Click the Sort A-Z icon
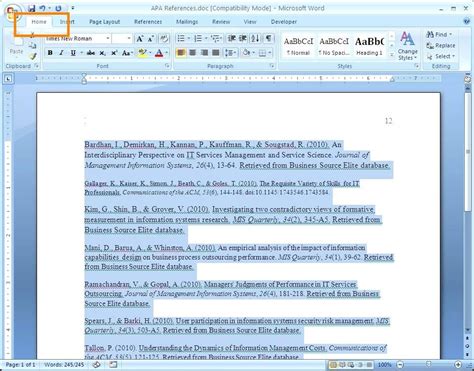The width and height of the screenshot is (474, 371). coord(255,39)
